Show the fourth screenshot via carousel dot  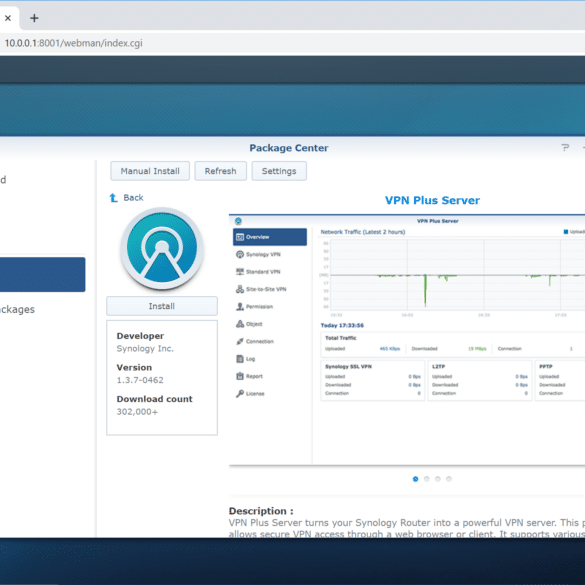(449, 479)
